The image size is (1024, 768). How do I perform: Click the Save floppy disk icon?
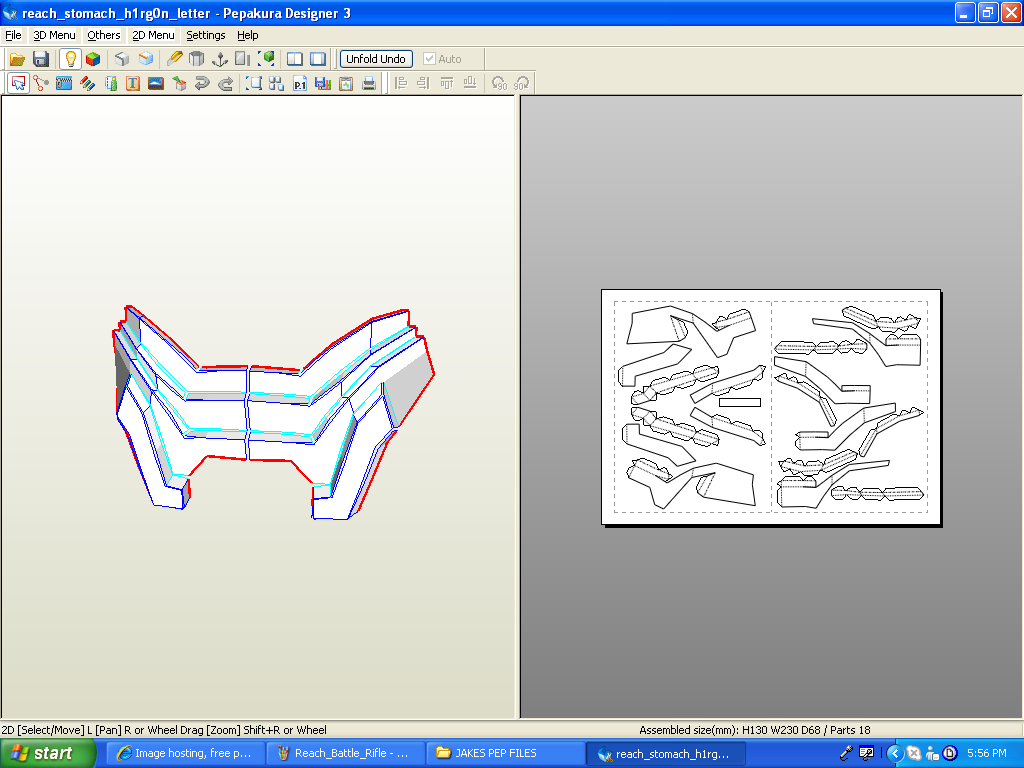pyautogui.click(x=41, y=59)
